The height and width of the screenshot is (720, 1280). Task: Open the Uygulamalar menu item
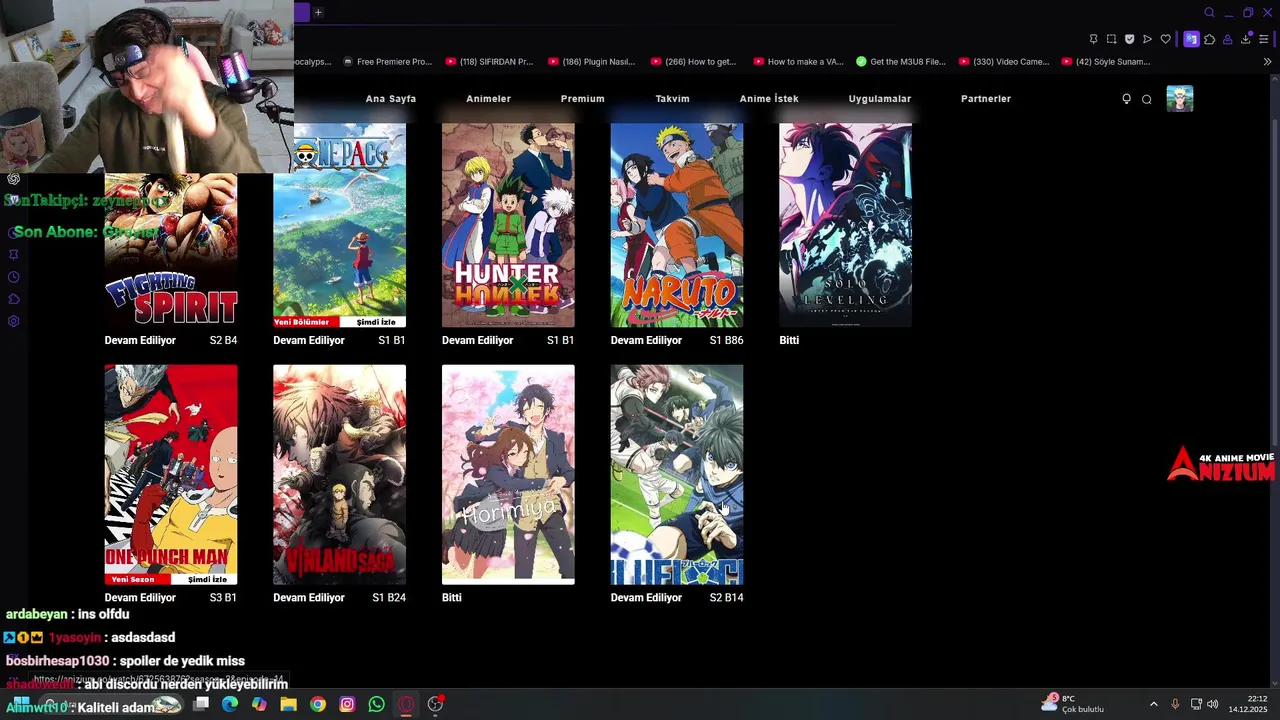[x=880, y=99]
